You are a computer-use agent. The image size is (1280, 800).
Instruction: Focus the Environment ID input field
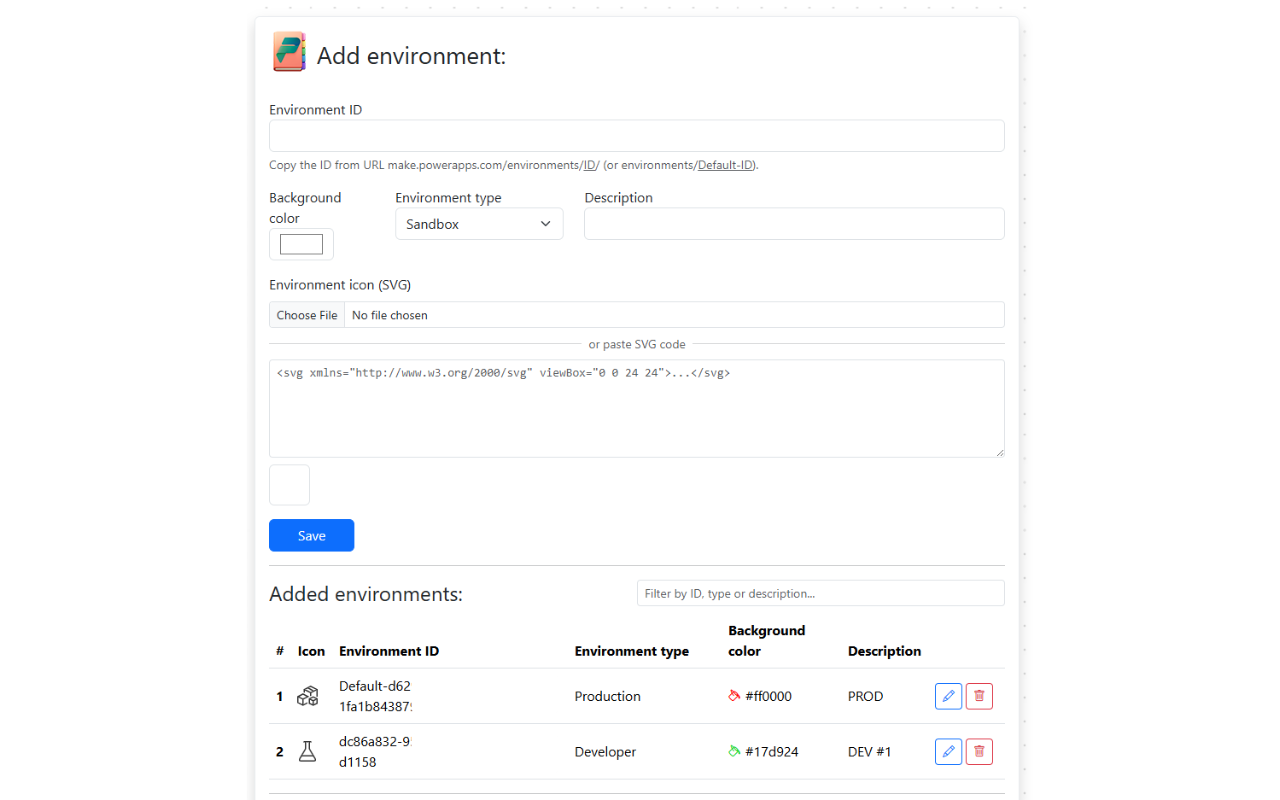tap(637, 136)
